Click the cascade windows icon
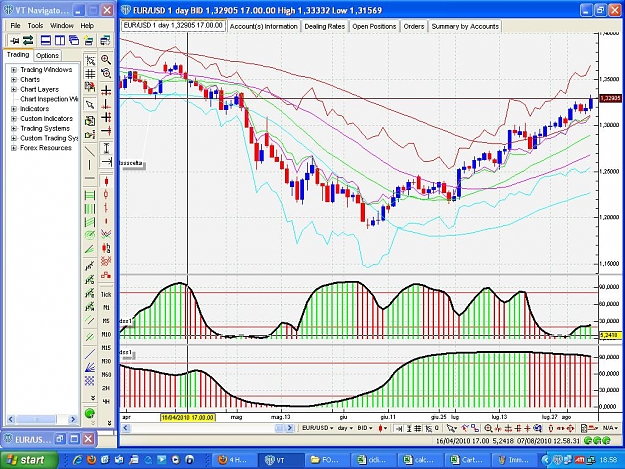Image resolution: width=625 pixels, height=469 pixels. [74, 40]
